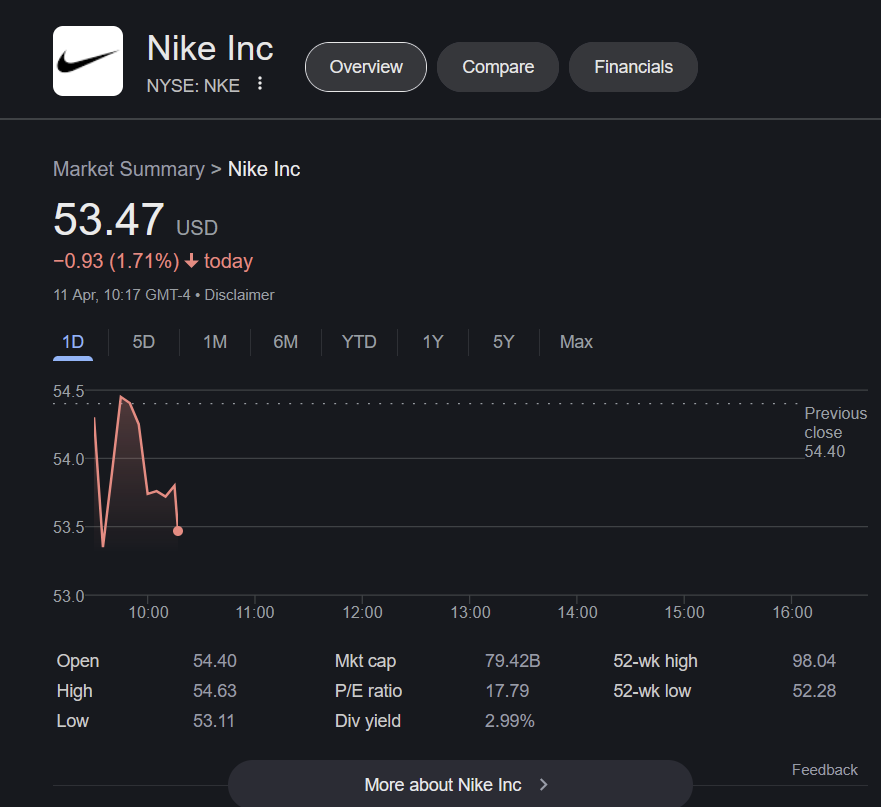Click the NYSE: NKE ticker text

click(x=193, y=85)
